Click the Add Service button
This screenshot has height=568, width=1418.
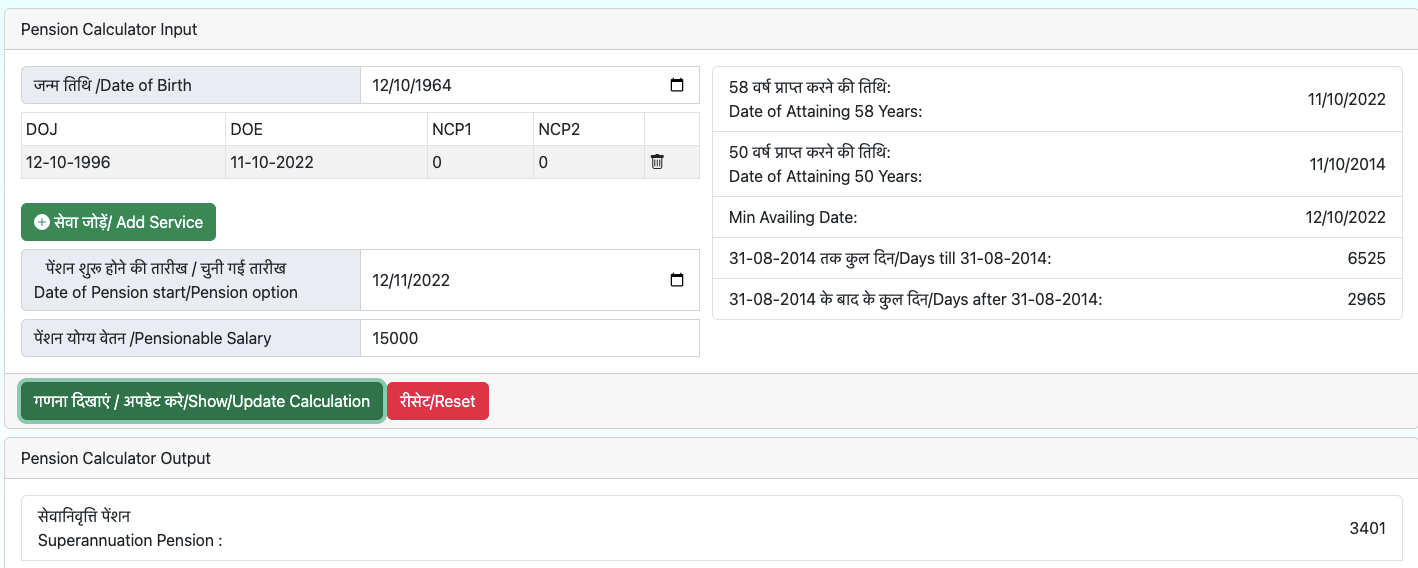click(x=118, y=222)
